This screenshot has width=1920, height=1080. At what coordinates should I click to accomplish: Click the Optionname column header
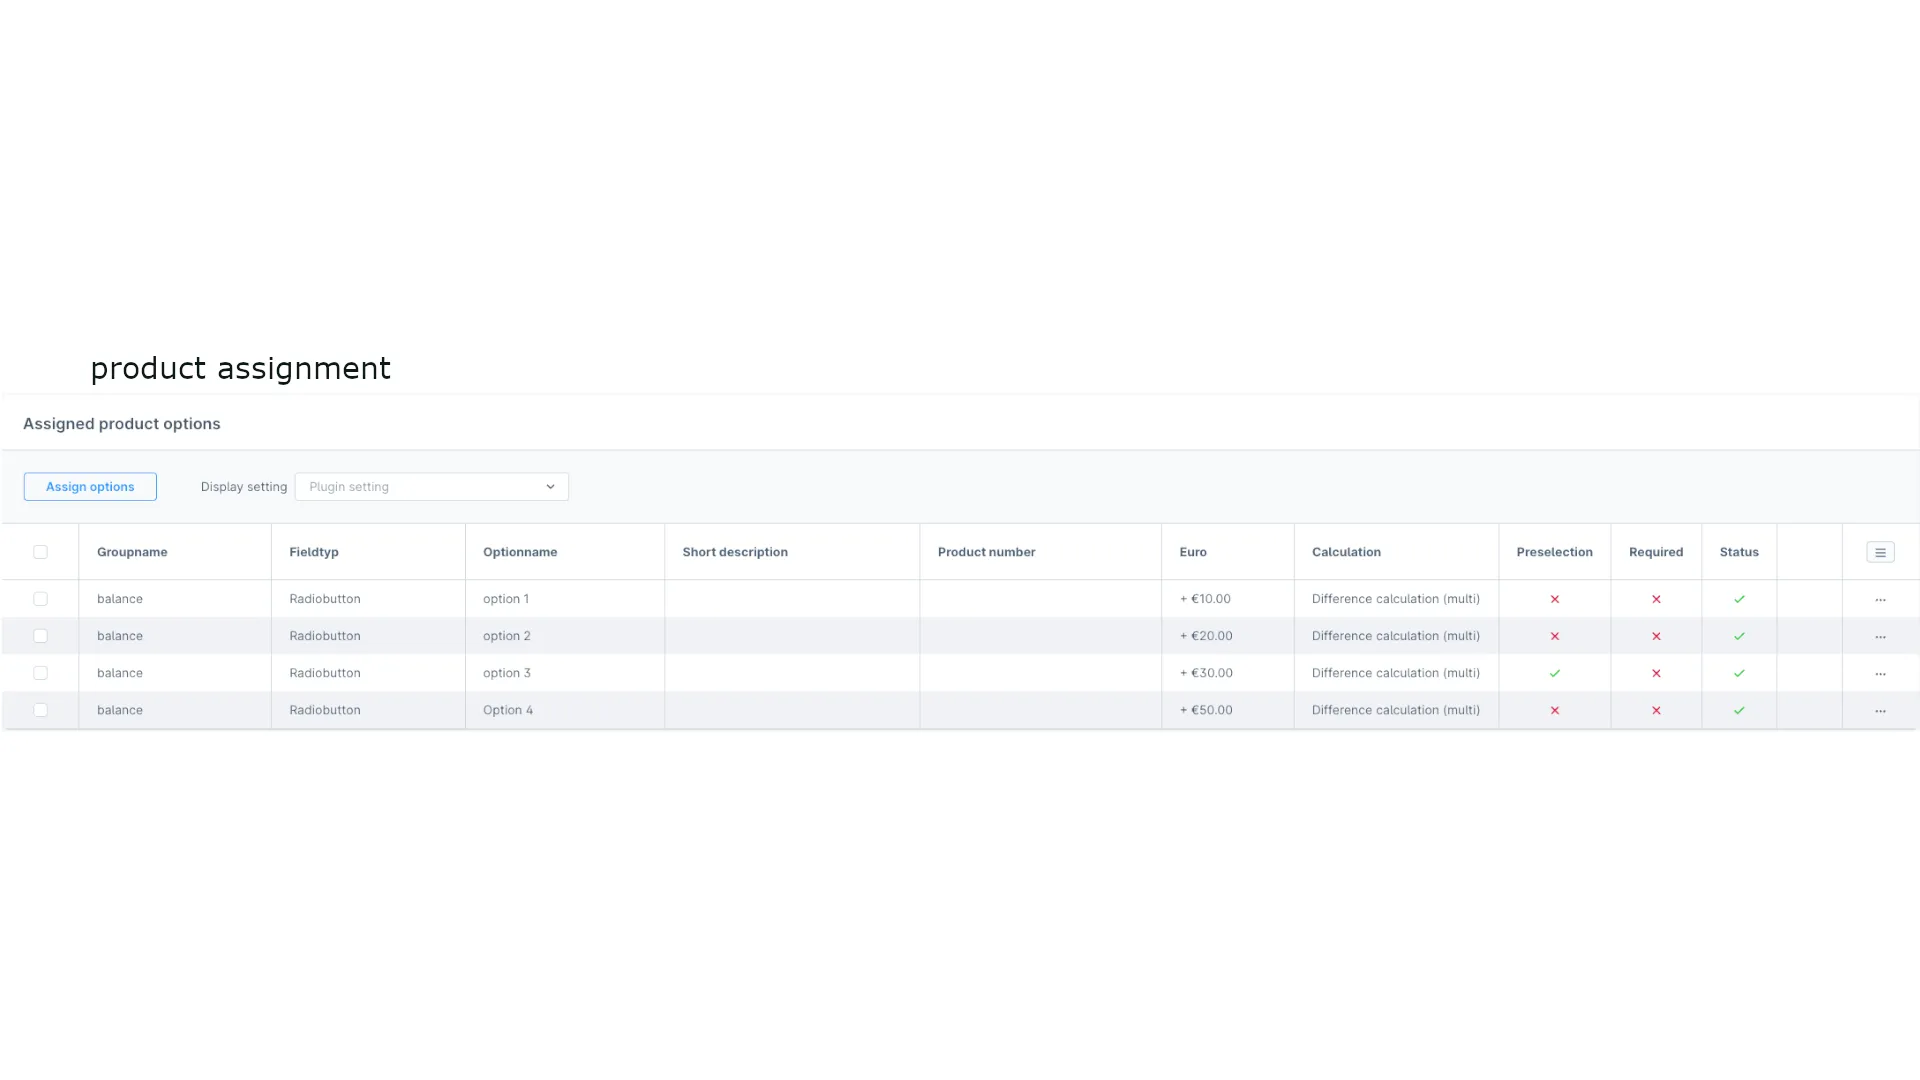coord(520,552)
